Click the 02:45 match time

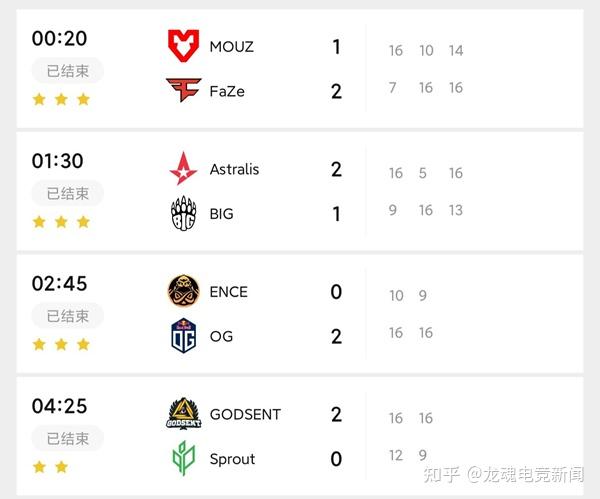click(59, 283)
